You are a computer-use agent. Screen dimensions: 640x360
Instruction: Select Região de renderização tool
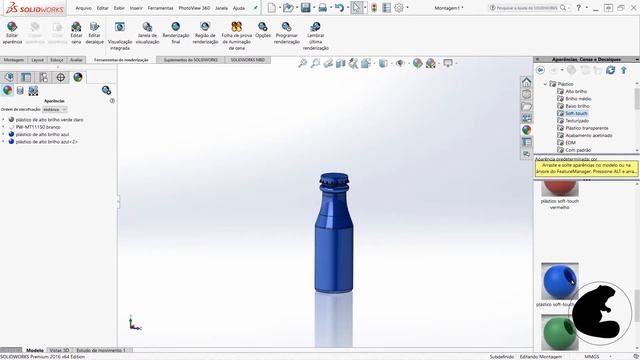coord(205,33)
